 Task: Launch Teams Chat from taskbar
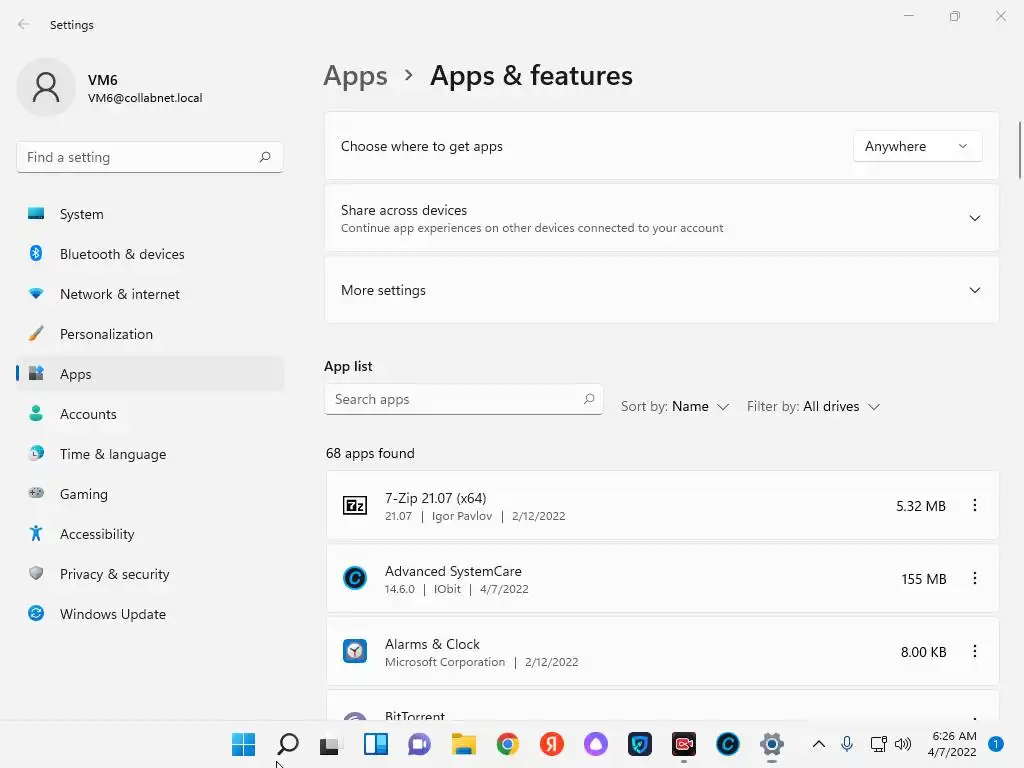pyautogui.click(x=419, y=744)
